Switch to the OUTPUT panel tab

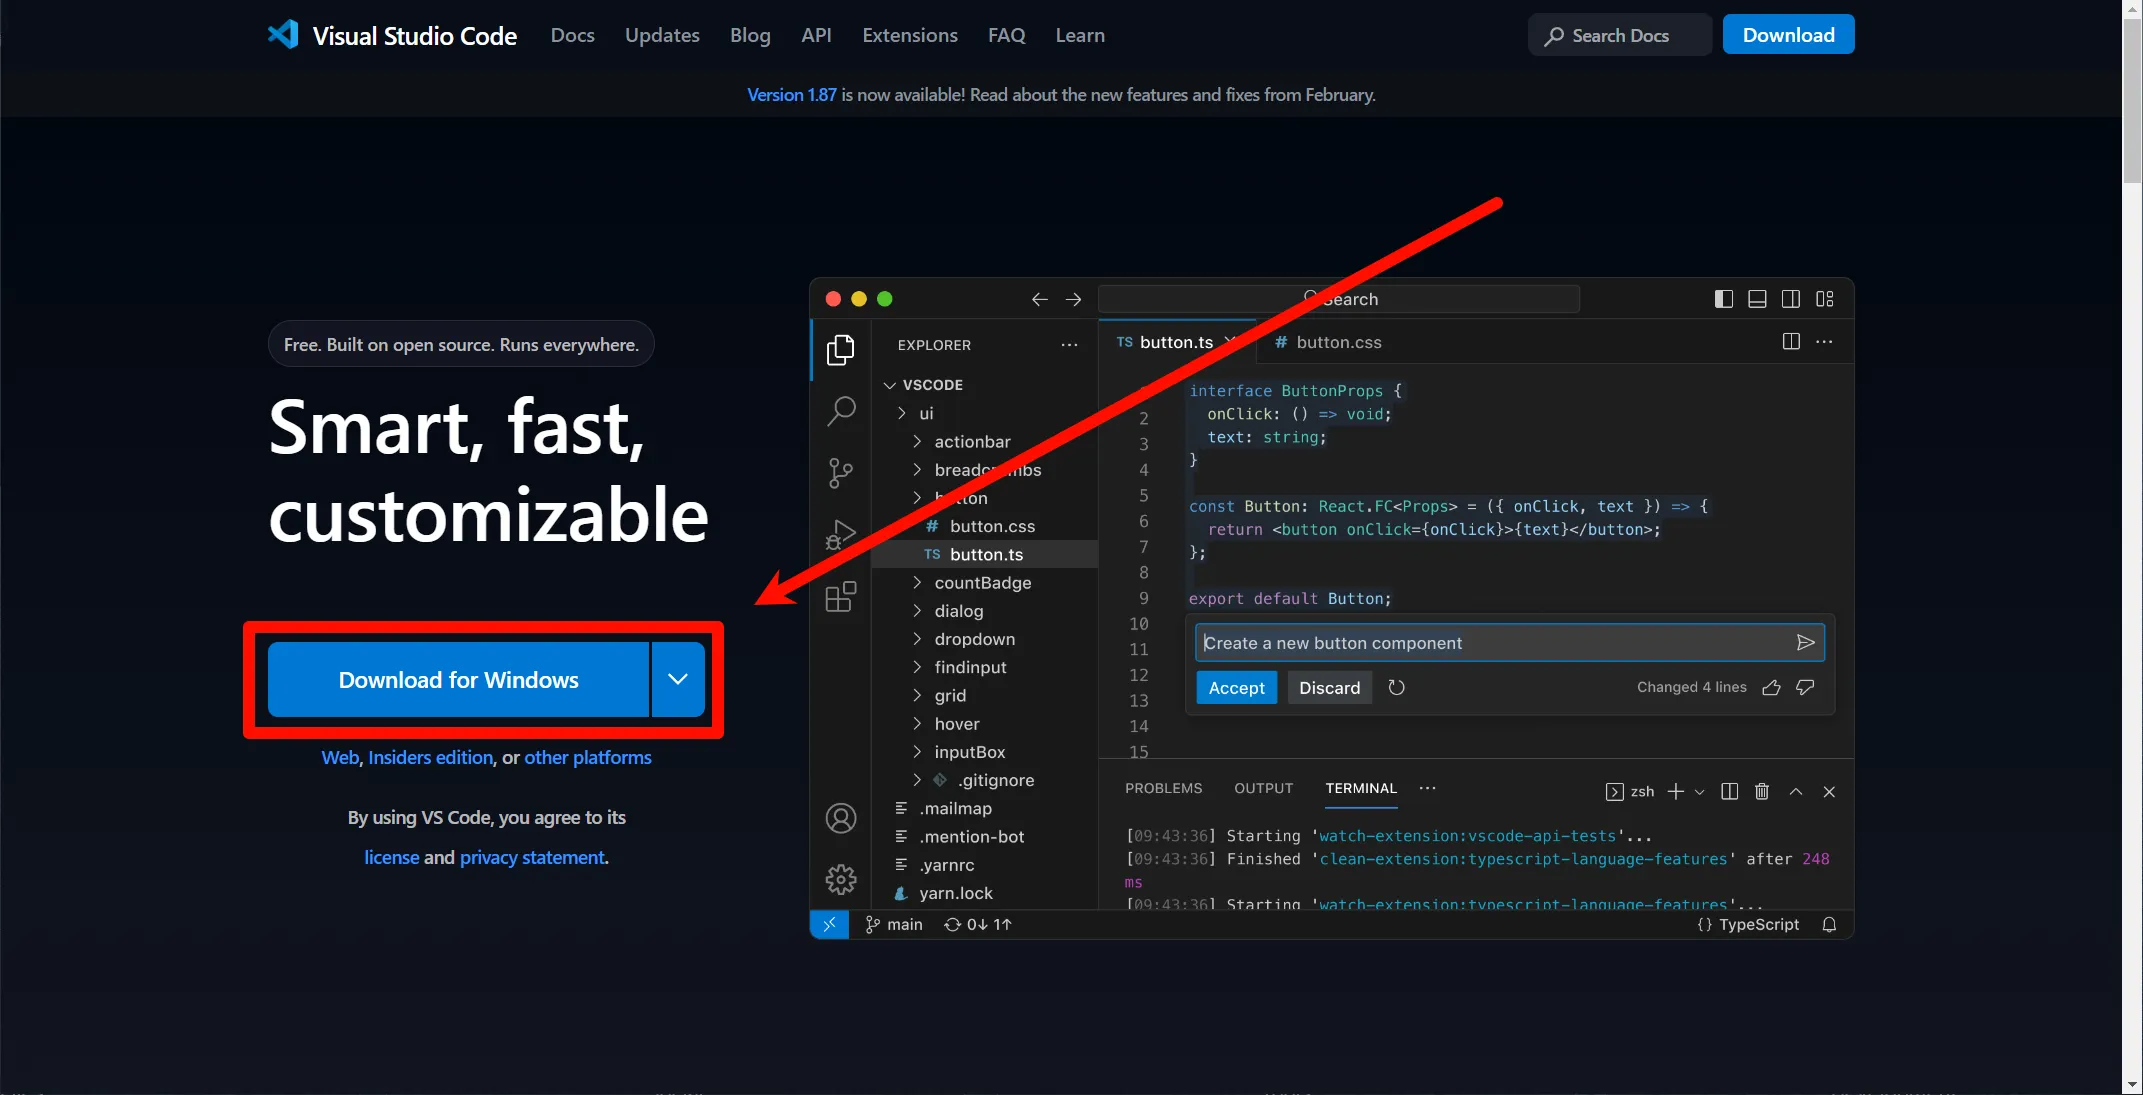pos(1263,788)
